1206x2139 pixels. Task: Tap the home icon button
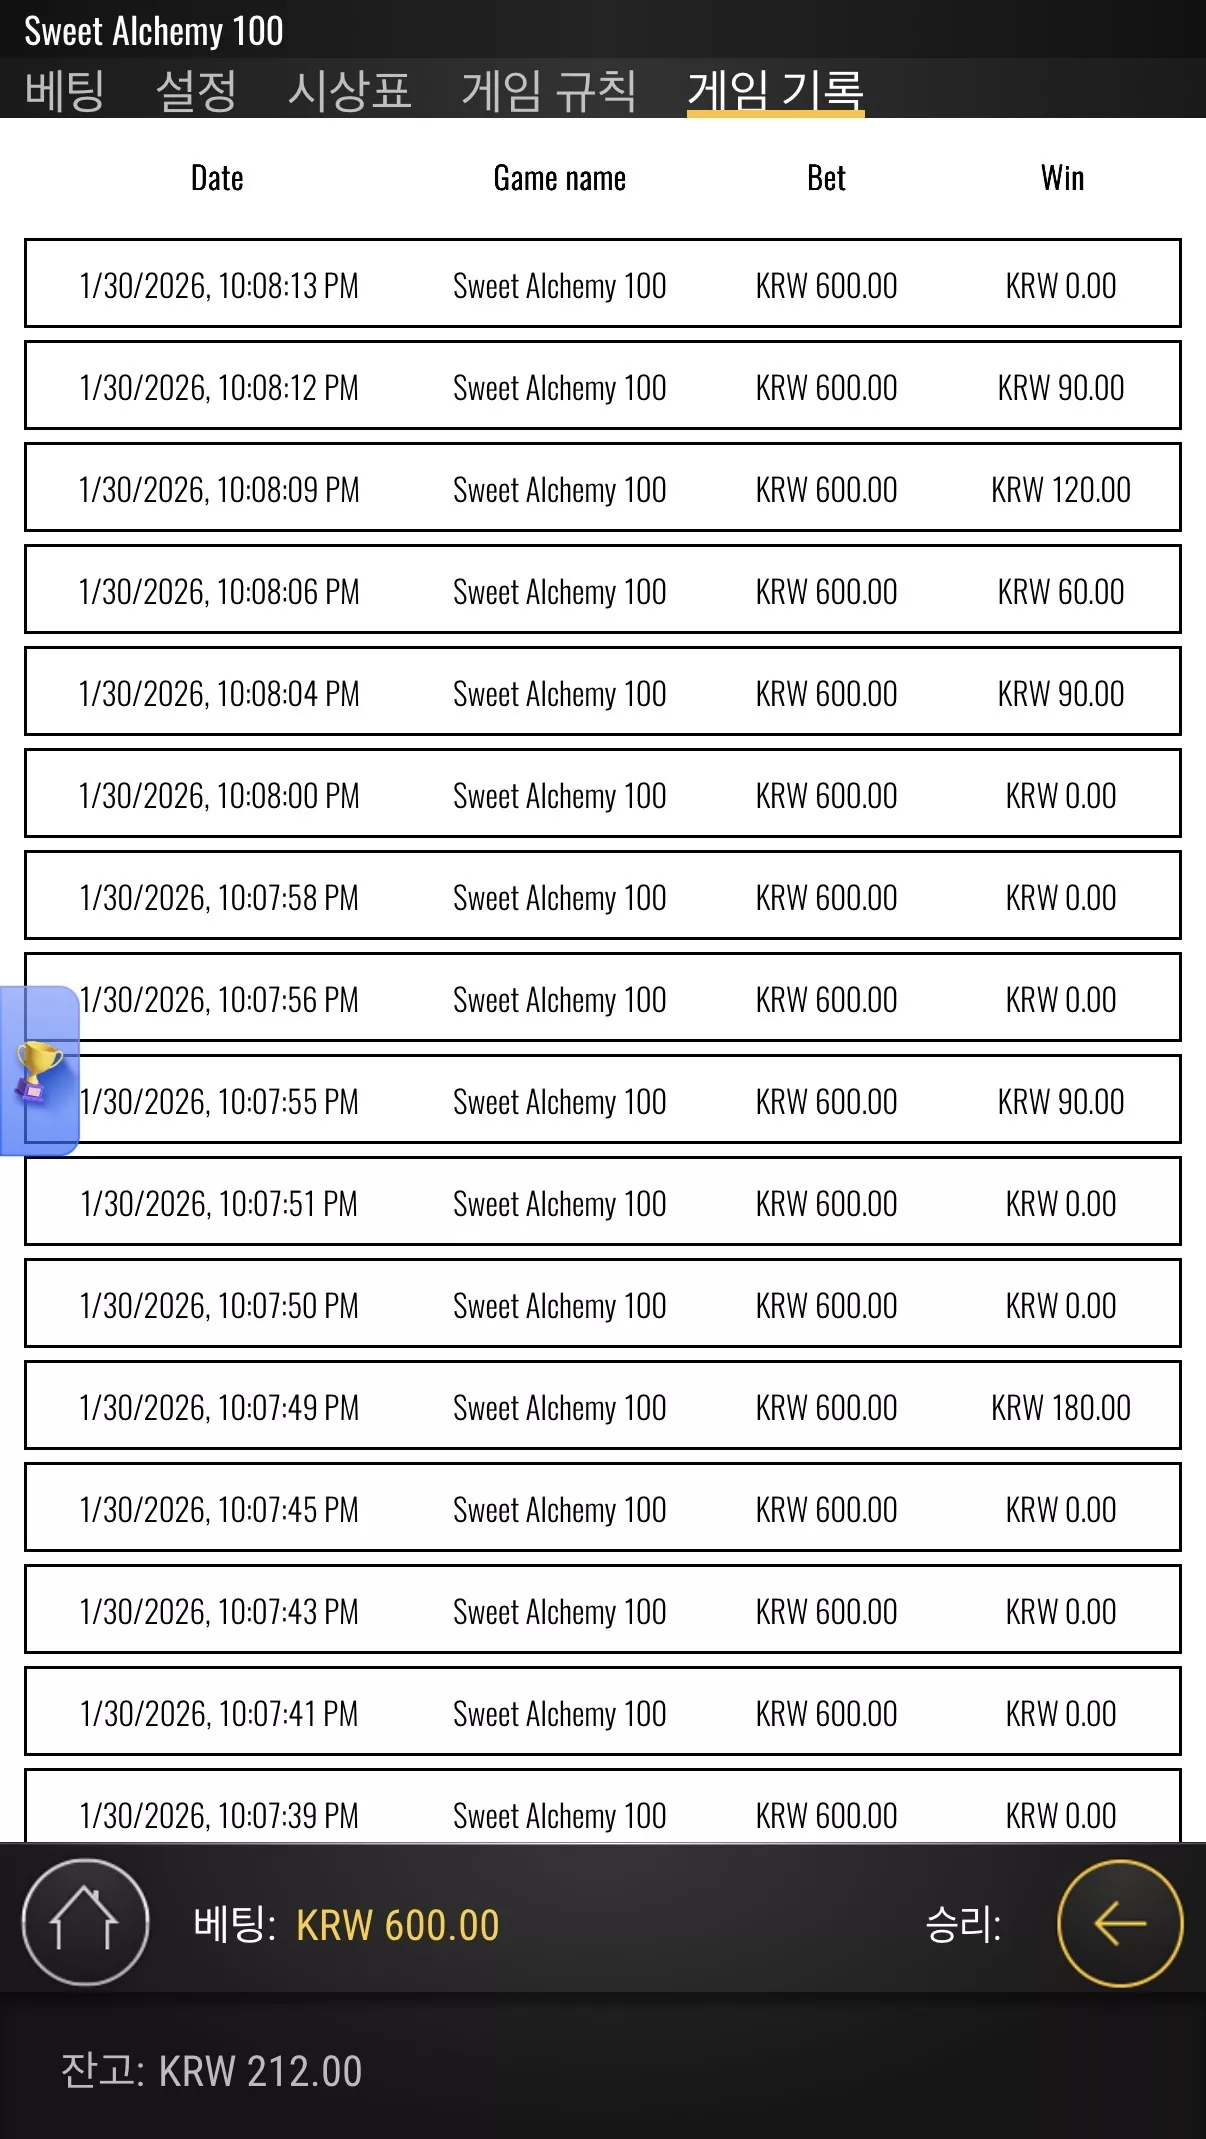(85, 1922)
